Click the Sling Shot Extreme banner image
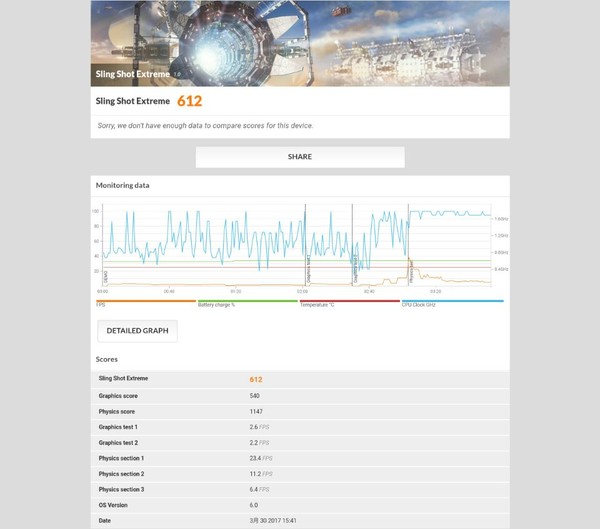The width and height of the screenshot is (600, 529). click(x=300, y=43)
